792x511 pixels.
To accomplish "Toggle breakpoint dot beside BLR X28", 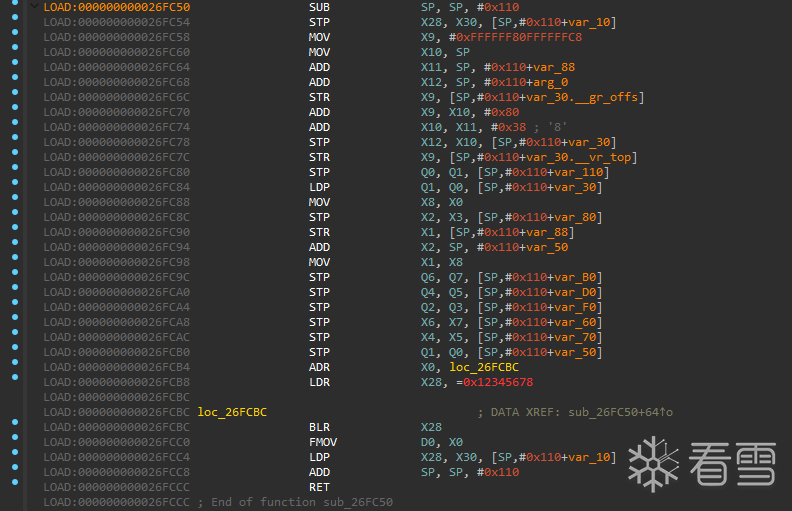I will point(15,422).
